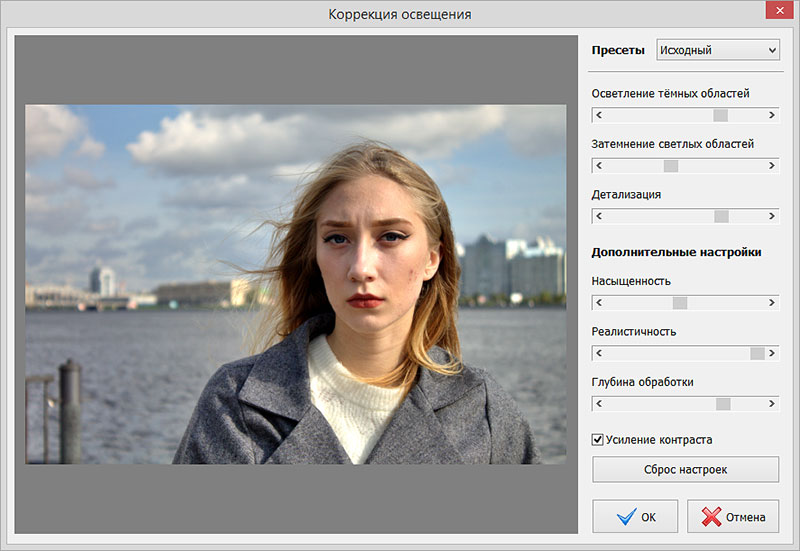Click left arrow of Затемнение светлых областей slider
800x551 pixels.
click(599, 165)
